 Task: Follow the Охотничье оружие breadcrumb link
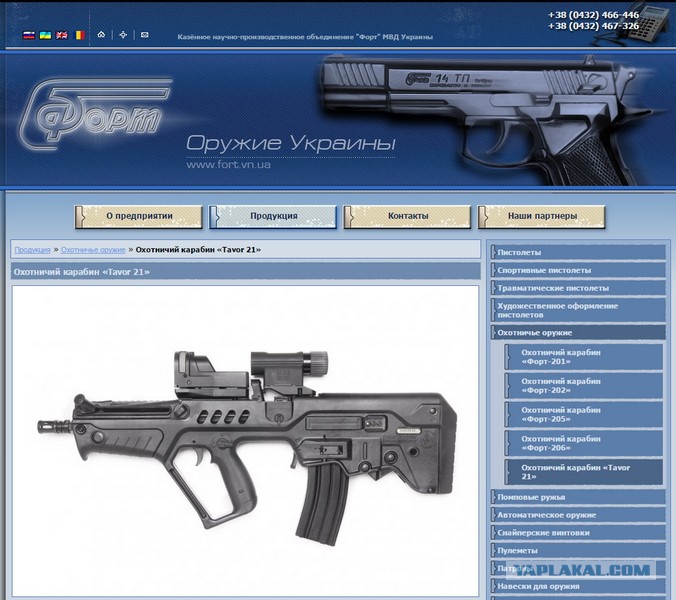93,250
